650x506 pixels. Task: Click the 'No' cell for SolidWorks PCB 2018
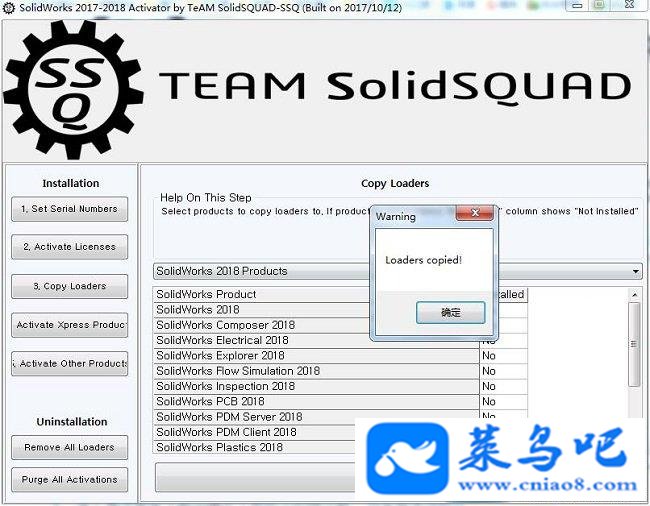pos(504,402)
